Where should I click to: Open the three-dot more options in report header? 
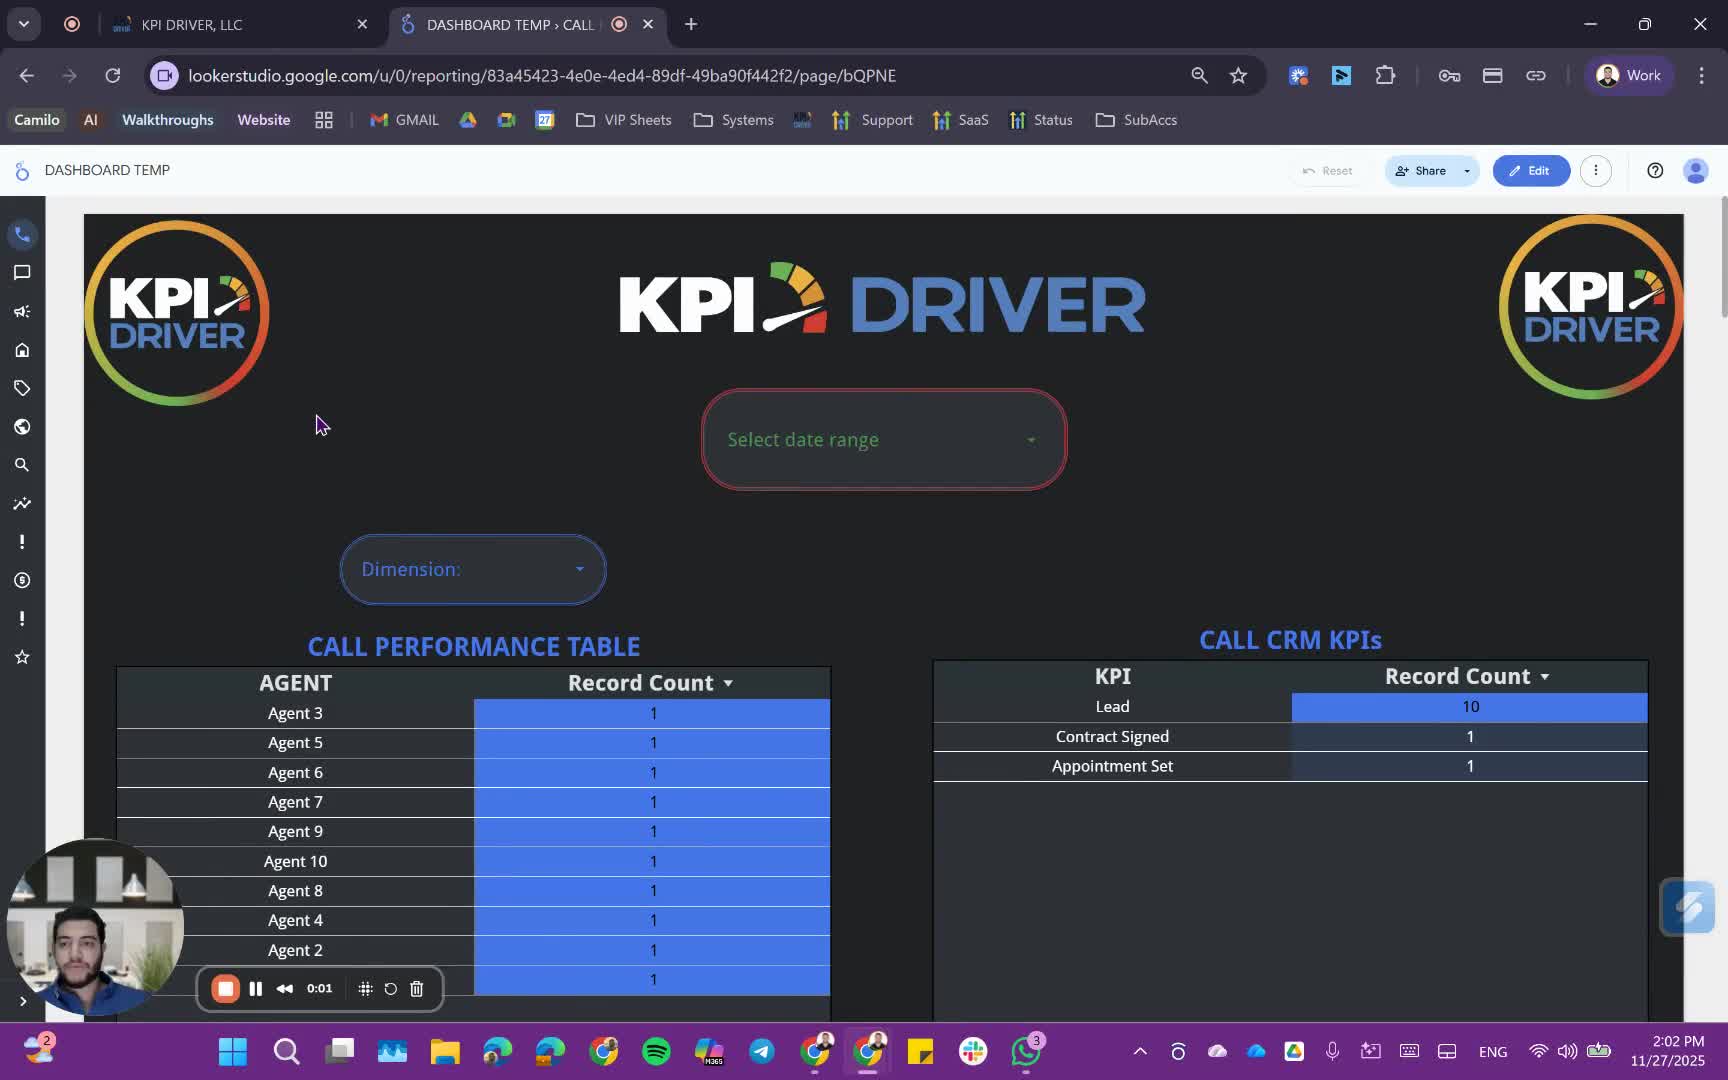[1596, 171]
